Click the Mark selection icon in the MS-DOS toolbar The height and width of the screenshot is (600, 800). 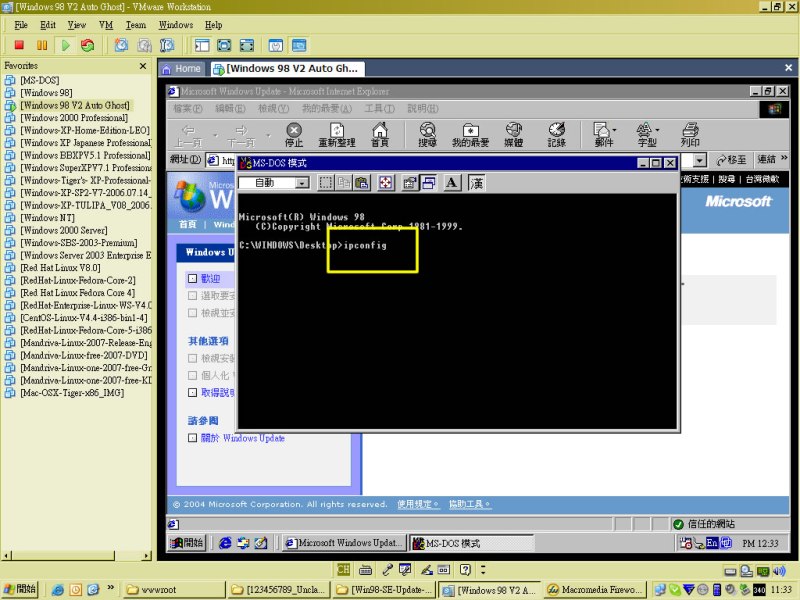[326, 183]
